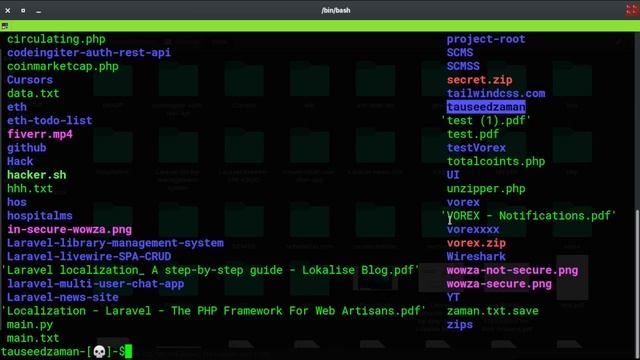This screenshot has height=360, width=640.
Task: Click the fiverr.mp4 file name
Action: click(x=40, y=134)
